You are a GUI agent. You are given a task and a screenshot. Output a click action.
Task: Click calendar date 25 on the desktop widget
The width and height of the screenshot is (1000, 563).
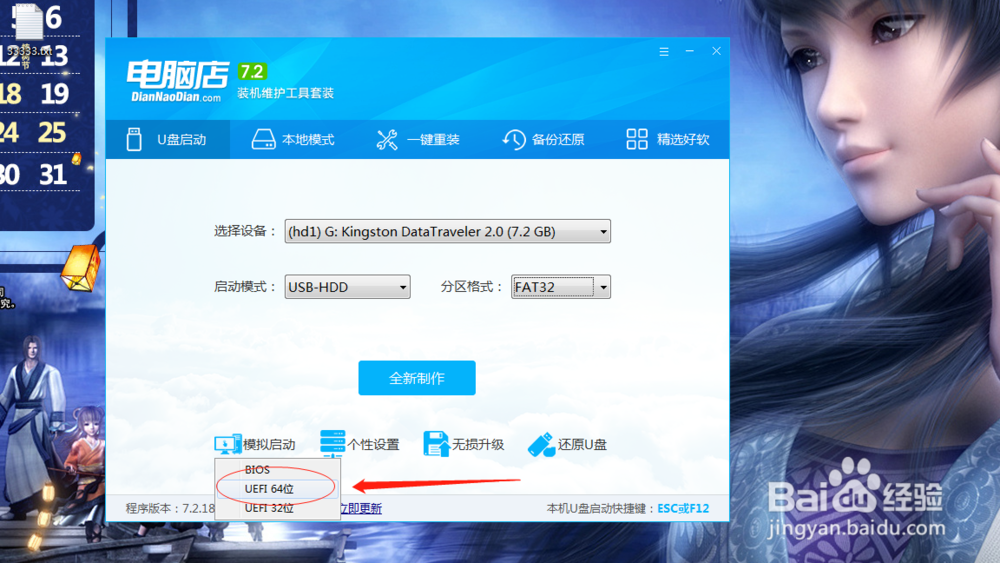pyautogui.click(x=52, y=133)
